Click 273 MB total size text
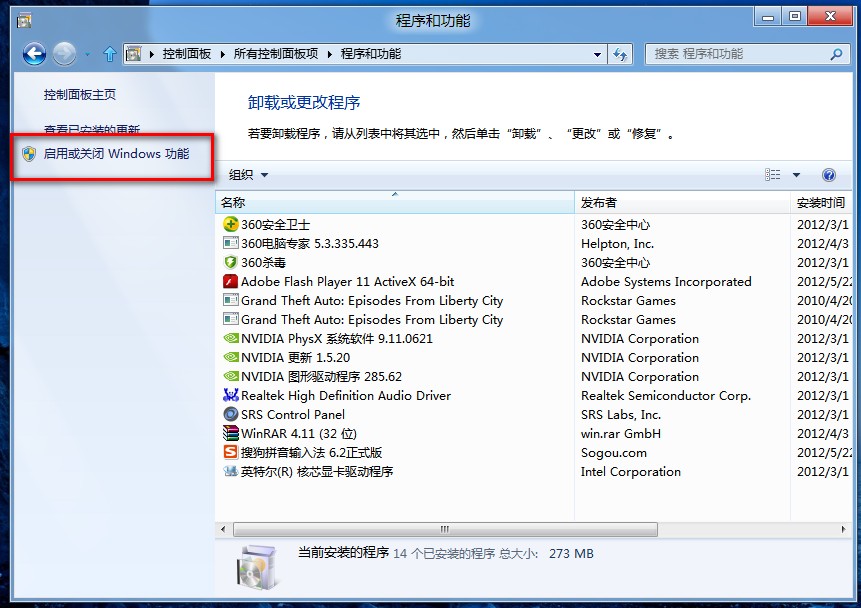 (x=571, y=554)
